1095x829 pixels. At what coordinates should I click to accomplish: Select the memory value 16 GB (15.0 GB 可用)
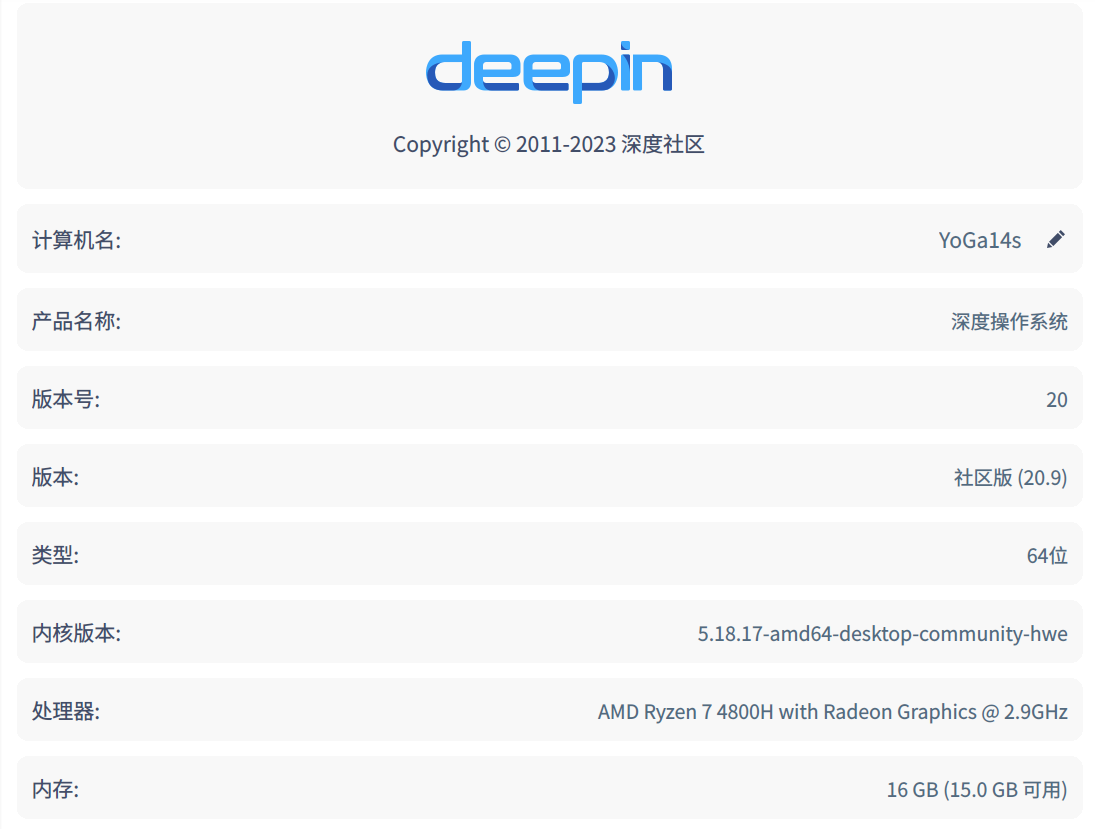(x=977, y=790)
